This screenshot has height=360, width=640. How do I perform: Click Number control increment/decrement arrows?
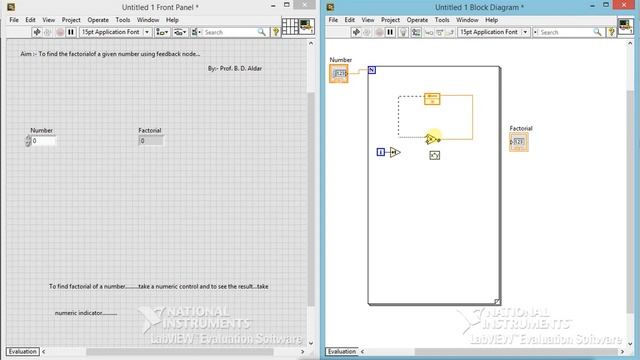click(28, 141)
